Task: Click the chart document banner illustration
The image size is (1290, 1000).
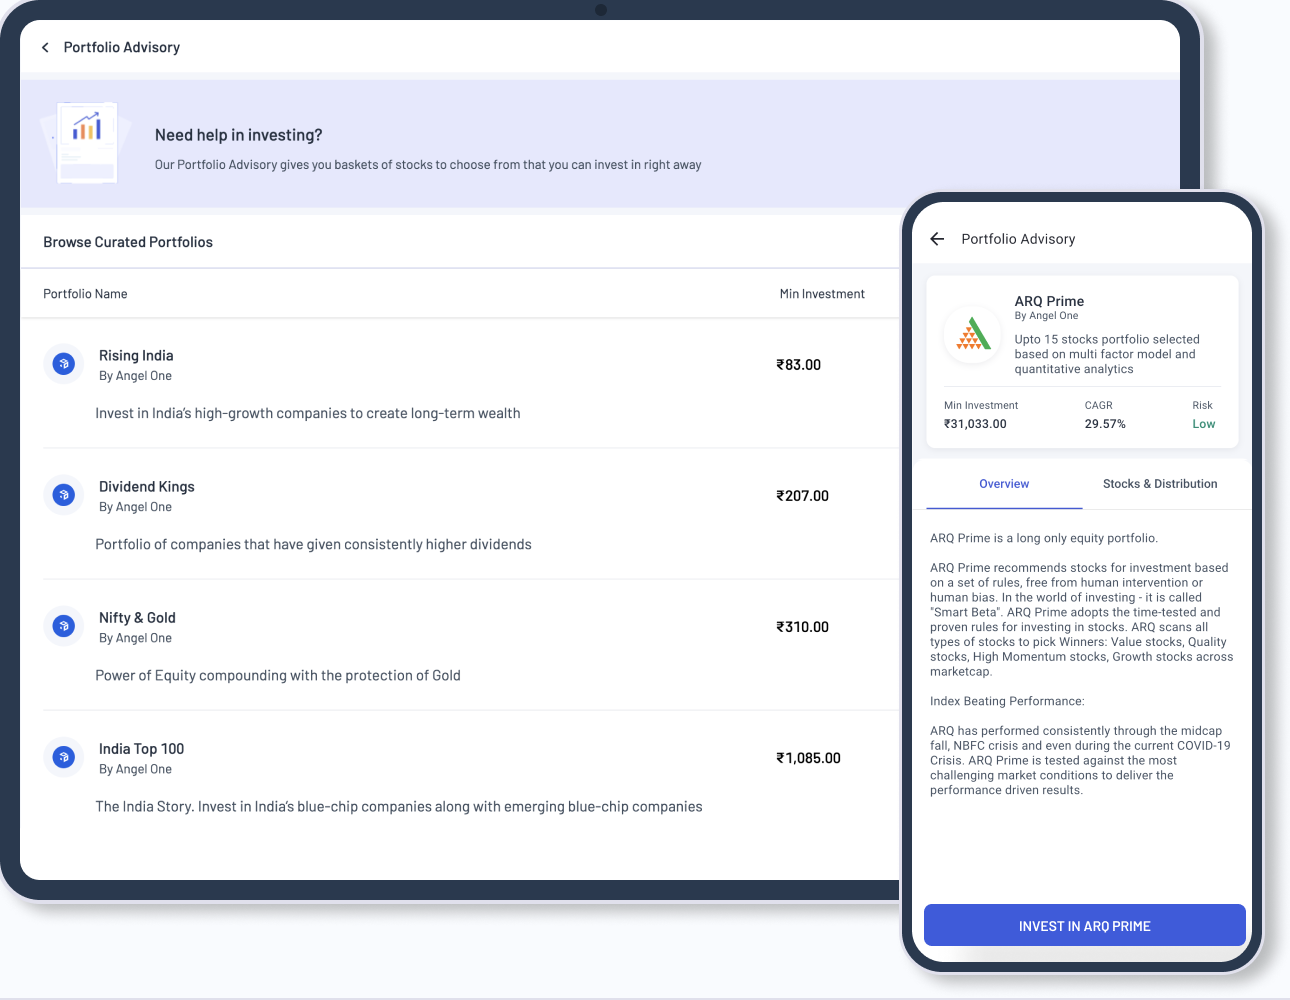Action: [86, 142]
